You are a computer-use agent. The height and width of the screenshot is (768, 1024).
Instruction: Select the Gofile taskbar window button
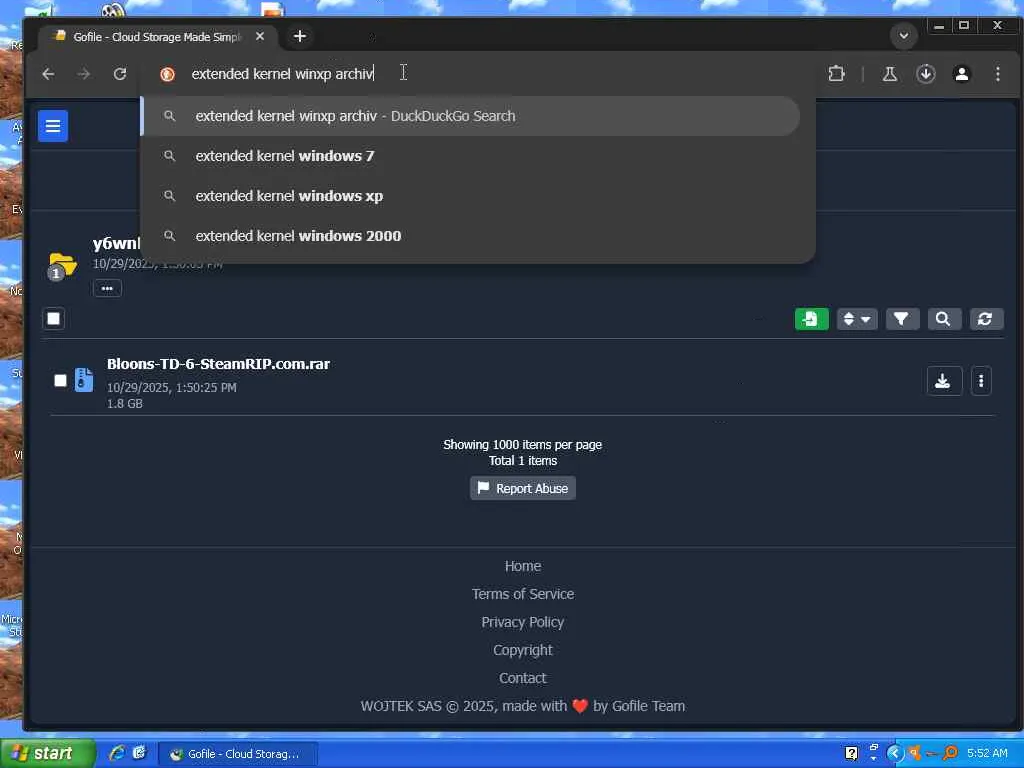point(238,754)
